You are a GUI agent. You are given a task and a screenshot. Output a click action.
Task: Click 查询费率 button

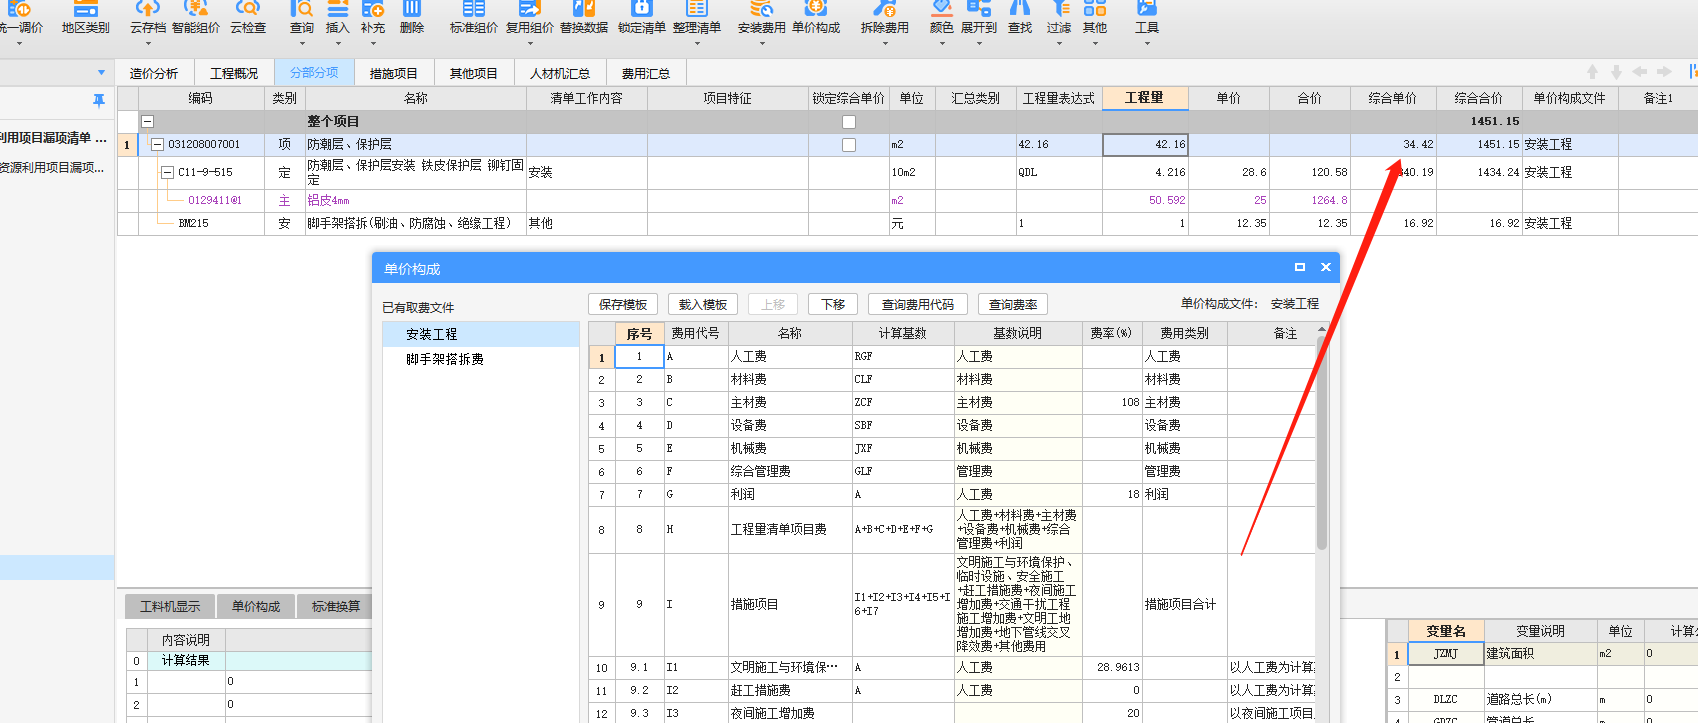(1013, 304)
